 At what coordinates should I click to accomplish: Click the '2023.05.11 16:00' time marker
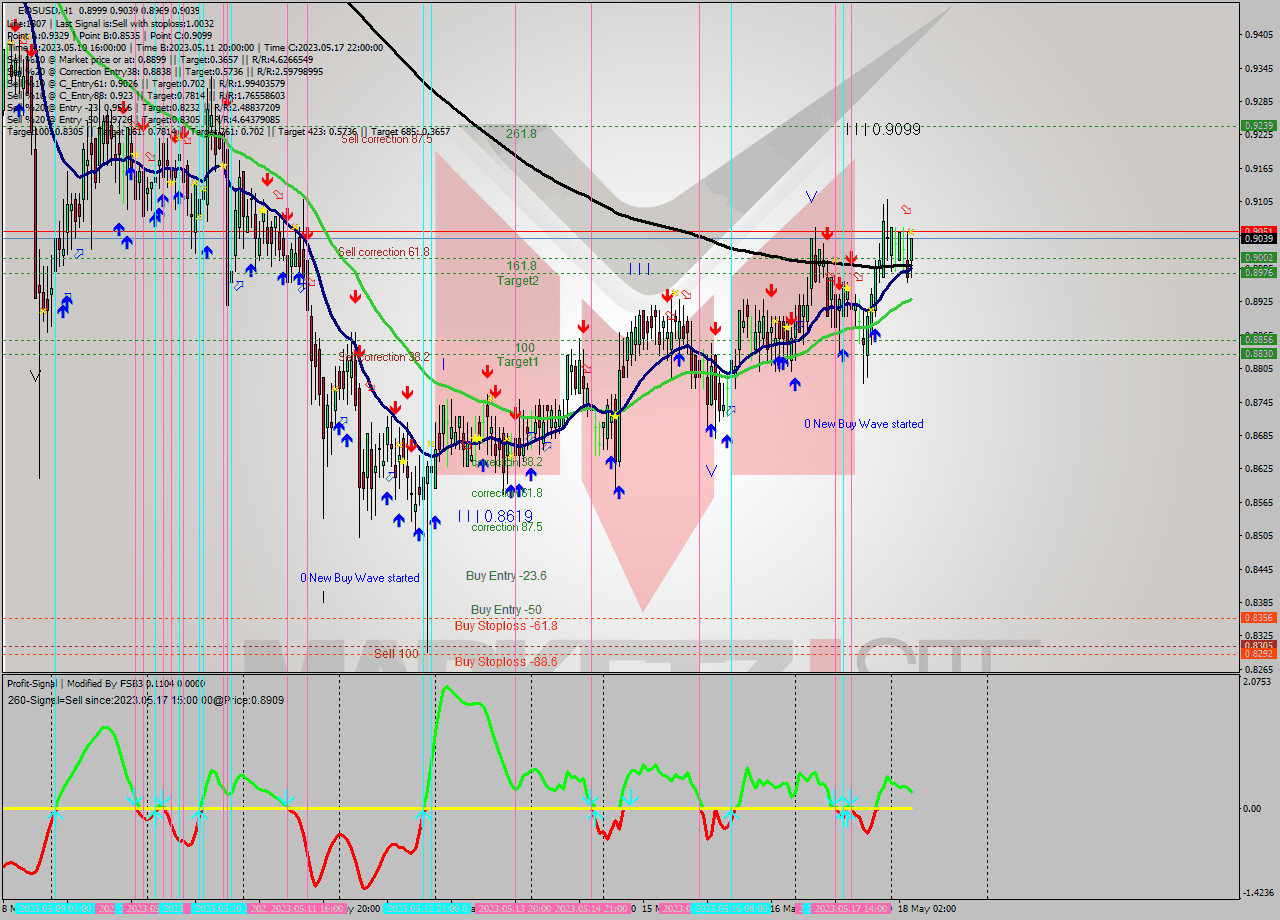click(x=306, y=909)
